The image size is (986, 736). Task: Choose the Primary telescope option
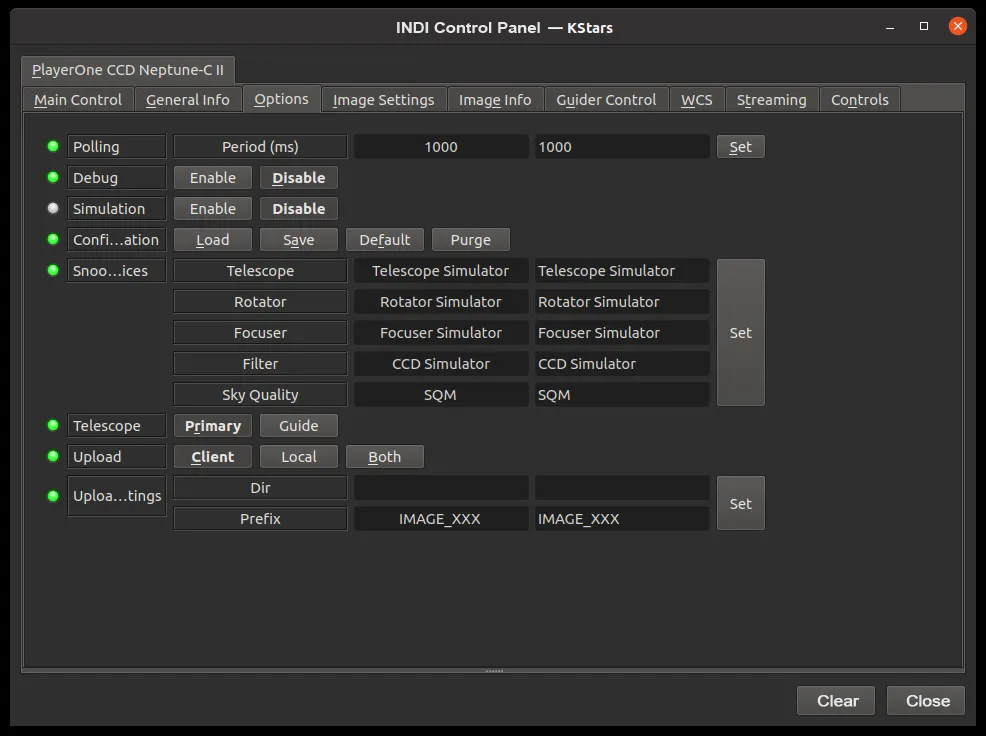(213, 425)
